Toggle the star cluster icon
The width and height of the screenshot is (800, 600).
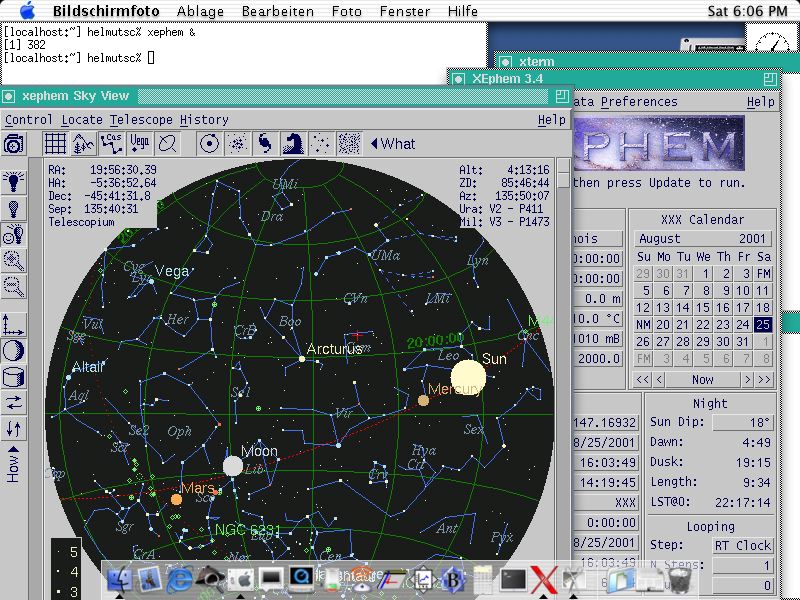coord(237,143)
